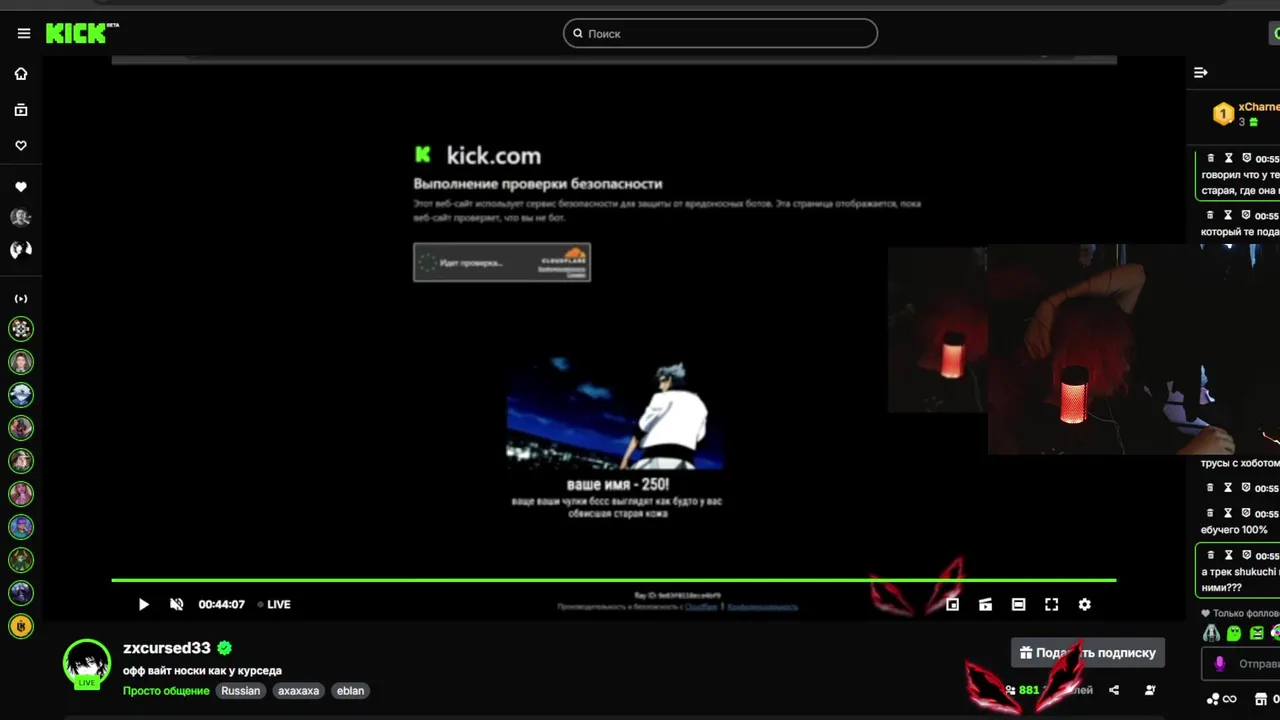This screenshot has width=1280, height=720.
Task: Timeout the author of 'который те пода' message
Action: pos(1229,215)
